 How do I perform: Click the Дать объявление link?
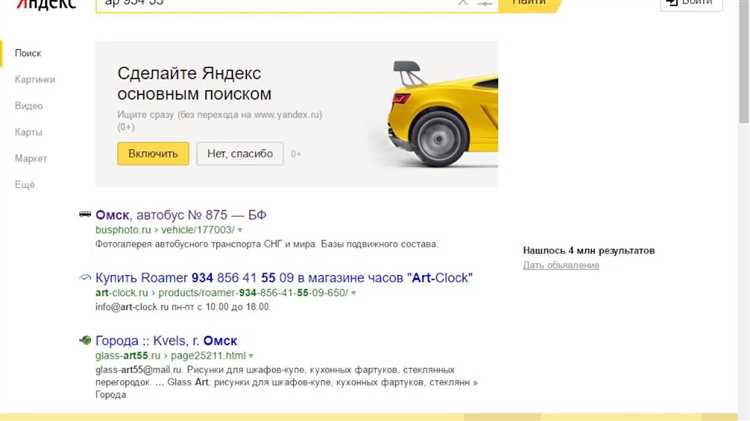coord(561,265)
